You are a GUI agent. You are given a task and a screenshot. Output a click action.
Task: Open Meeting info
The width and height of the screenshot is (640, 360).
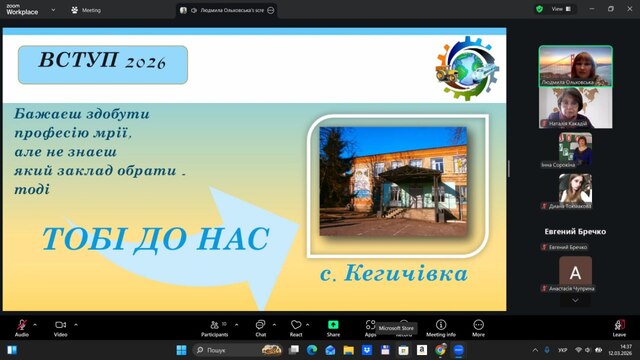(x=441, y=328)
